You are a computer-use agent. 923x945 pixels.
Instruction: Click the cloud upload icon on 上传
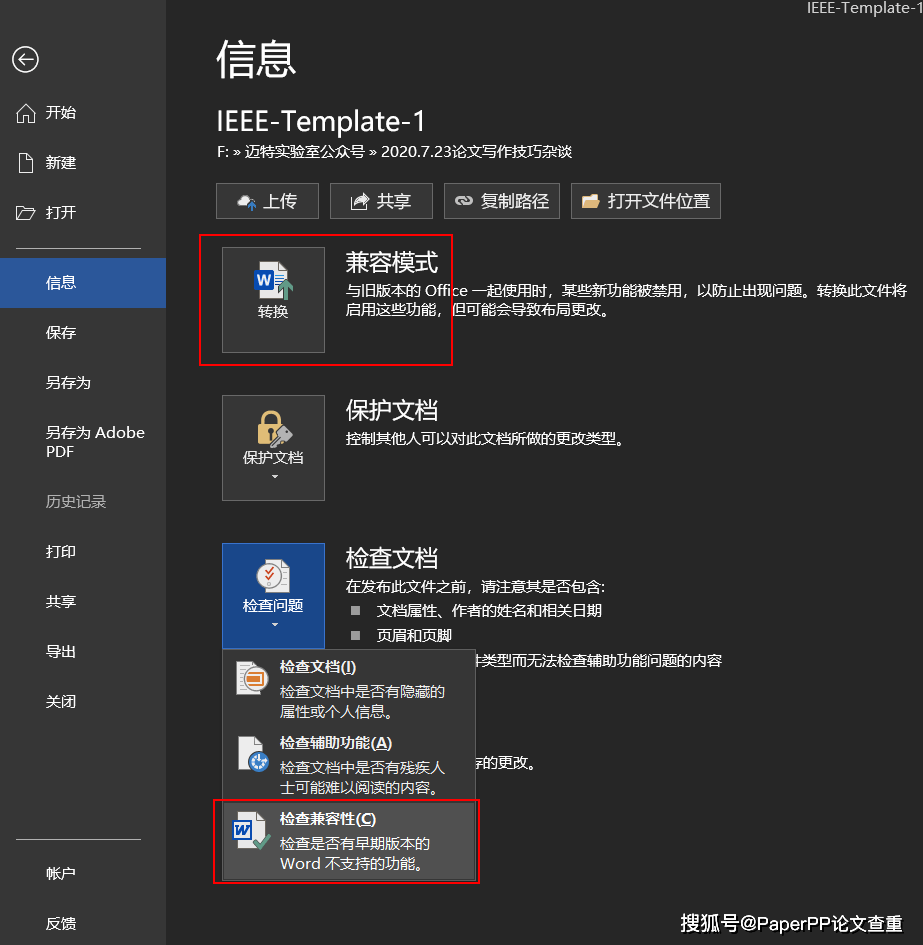tap(247, 202)
